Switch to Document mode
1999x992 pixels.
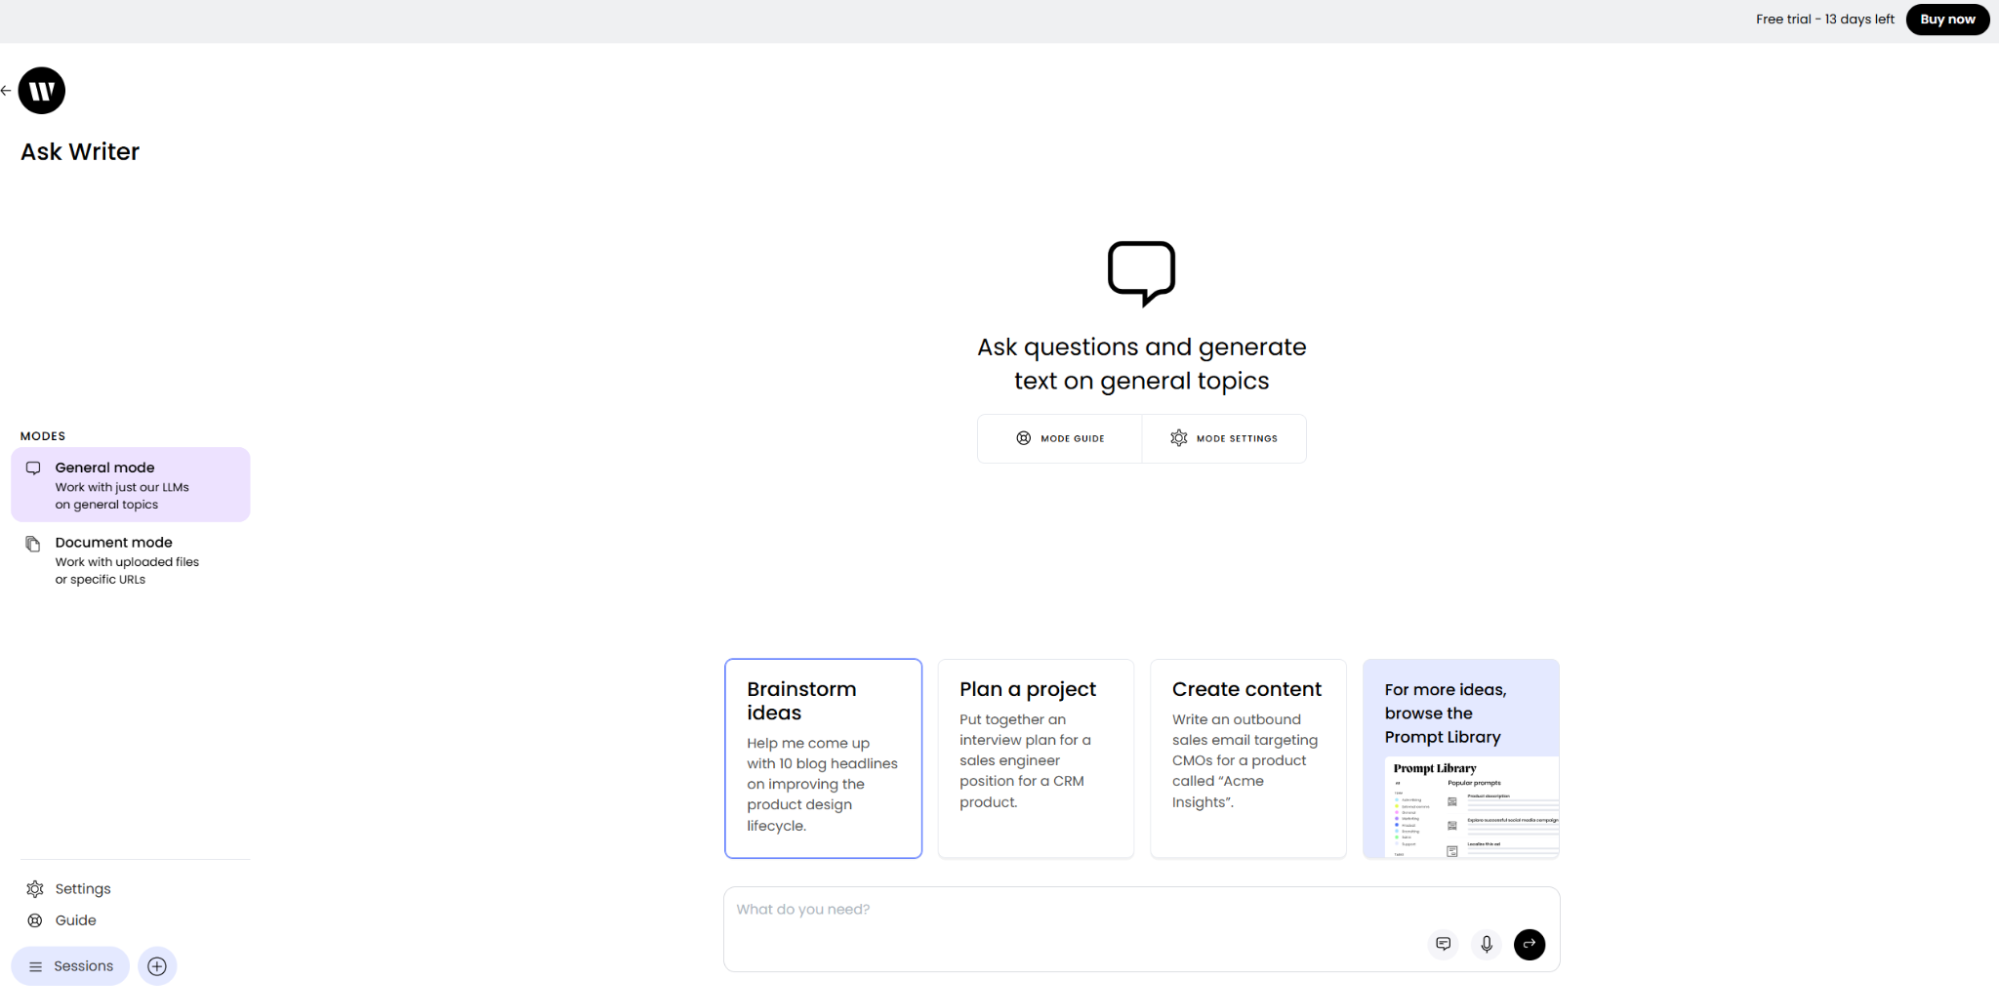(x=130, y=560)
